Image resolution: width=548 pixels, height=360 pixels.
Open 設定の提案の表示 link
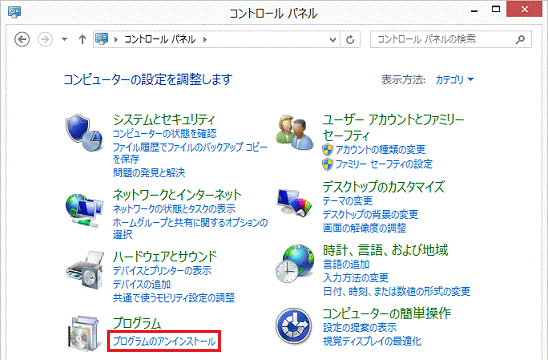(359, 327)
